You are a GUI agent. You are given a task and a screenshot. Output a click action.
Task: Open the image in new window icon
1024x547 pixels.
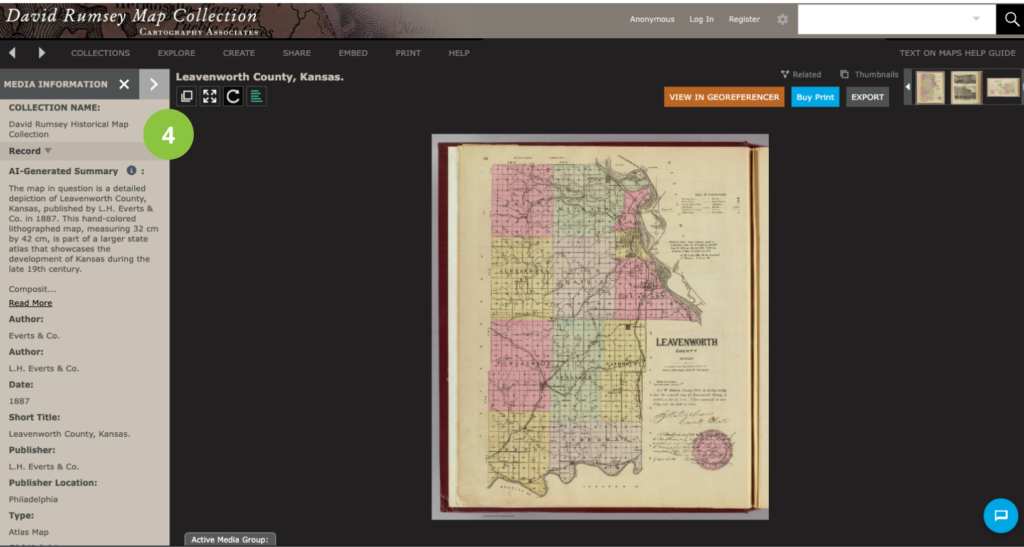[x=187, y=97]
